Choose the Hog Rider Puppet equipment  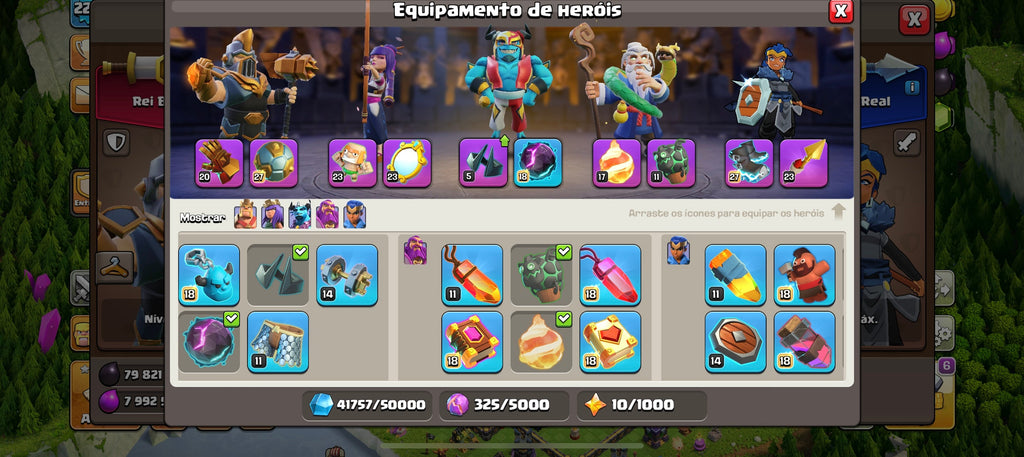805,275
